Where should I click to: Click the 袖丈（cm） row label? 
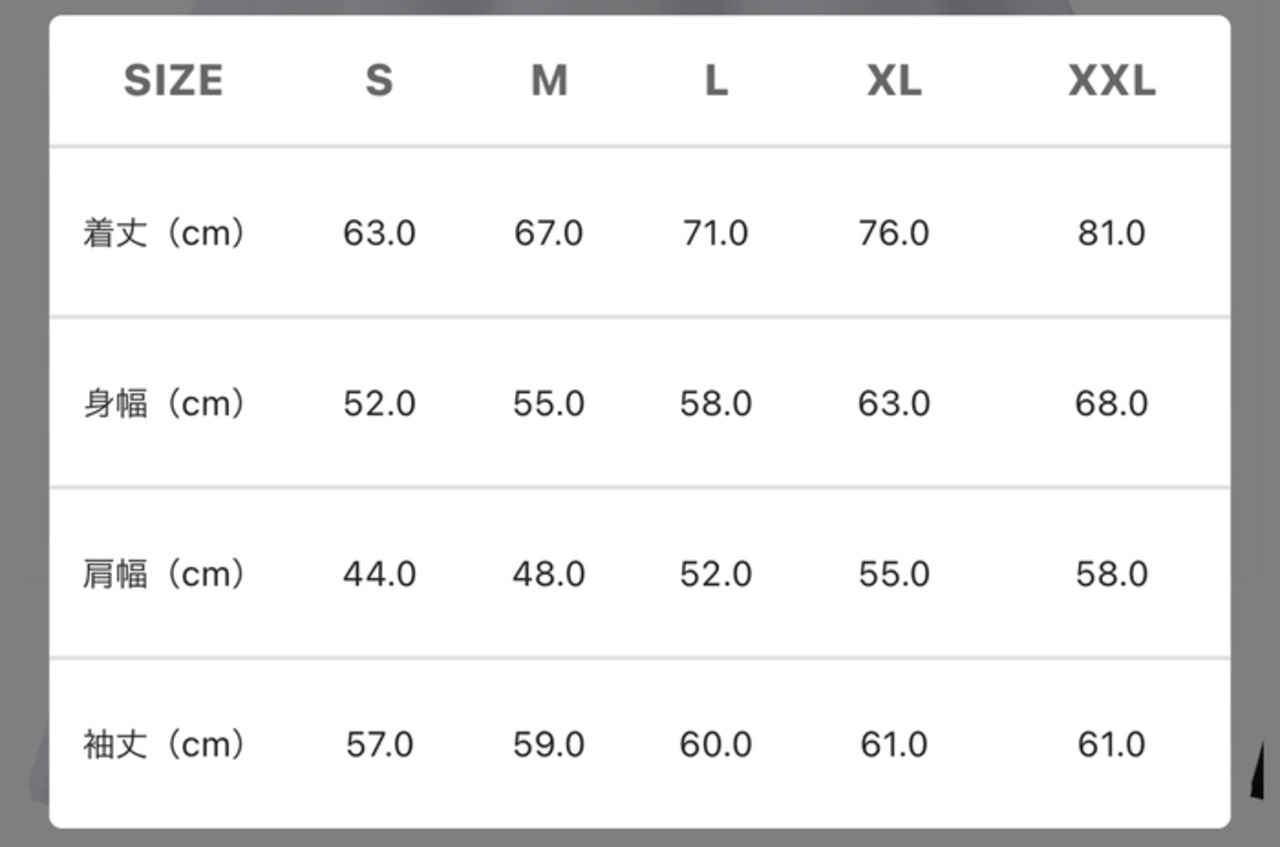click(x=164, y=745)
